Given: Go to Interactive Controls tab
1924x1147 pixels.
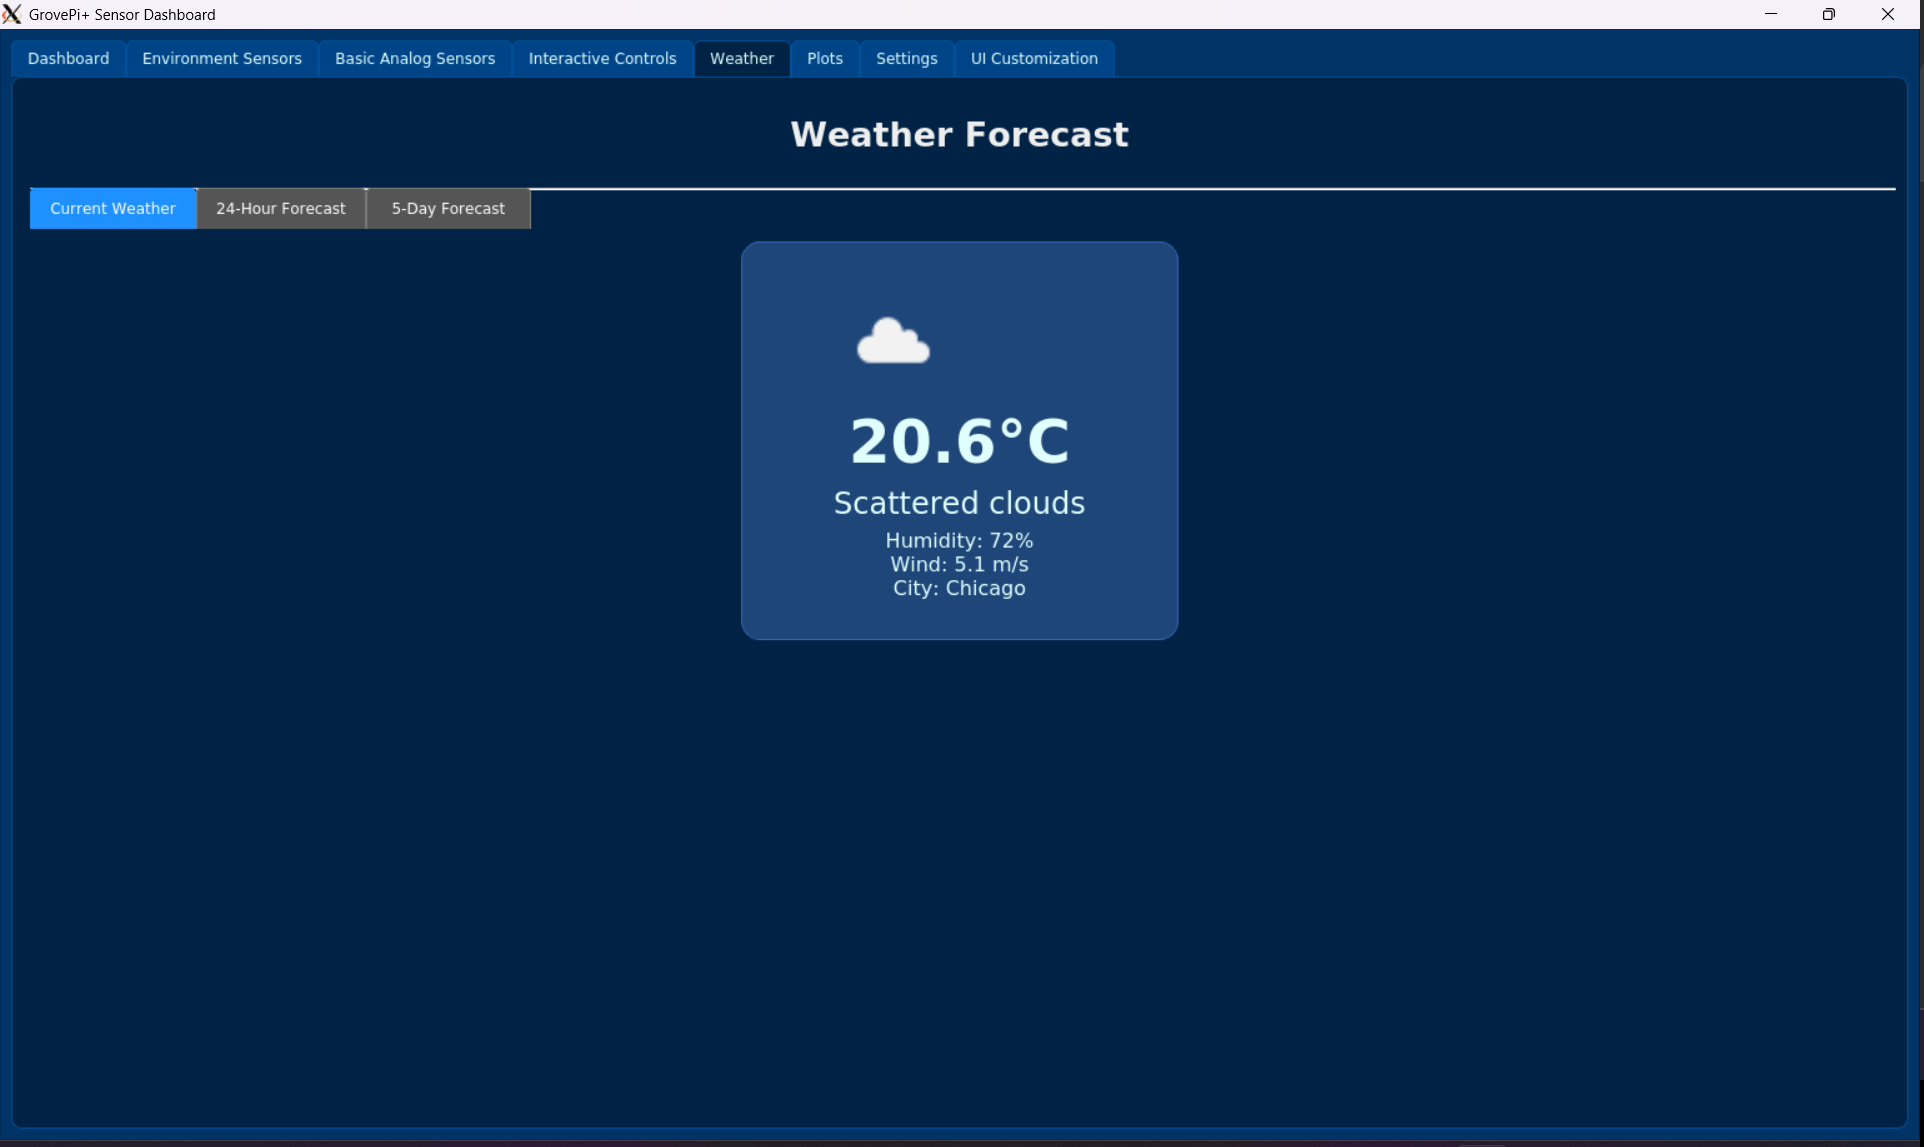Looking at the screenshot, I should pyautogui.click(x=602, y=58).
